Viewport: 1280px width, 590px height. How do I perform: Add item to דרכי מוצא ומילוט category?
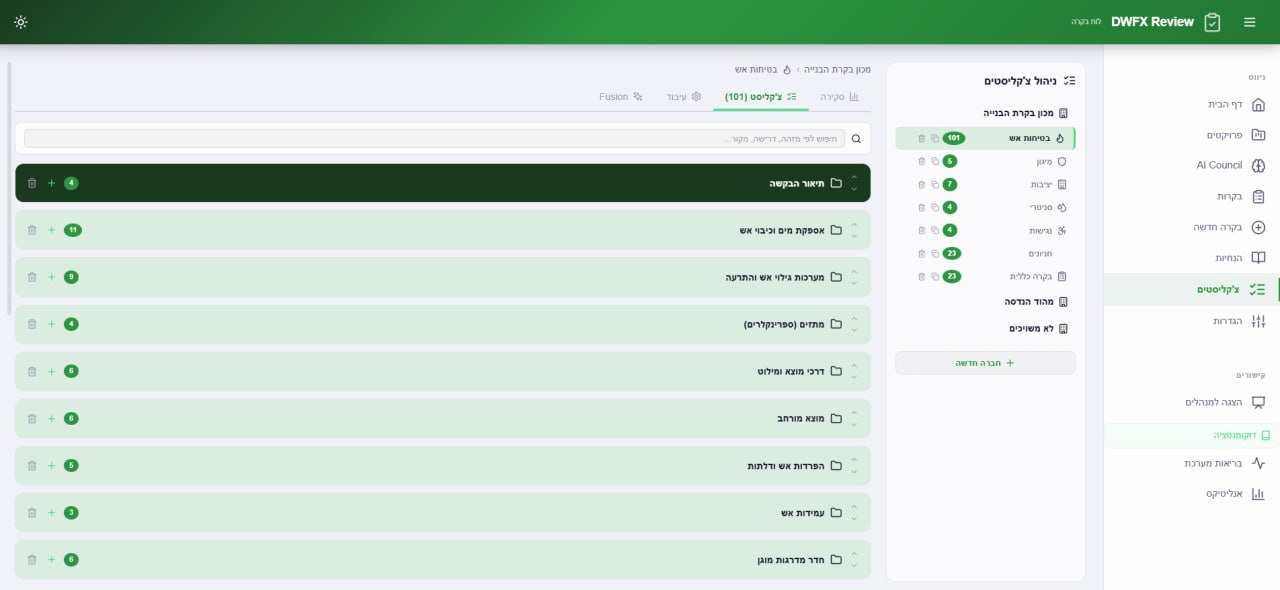click(51, 371)
